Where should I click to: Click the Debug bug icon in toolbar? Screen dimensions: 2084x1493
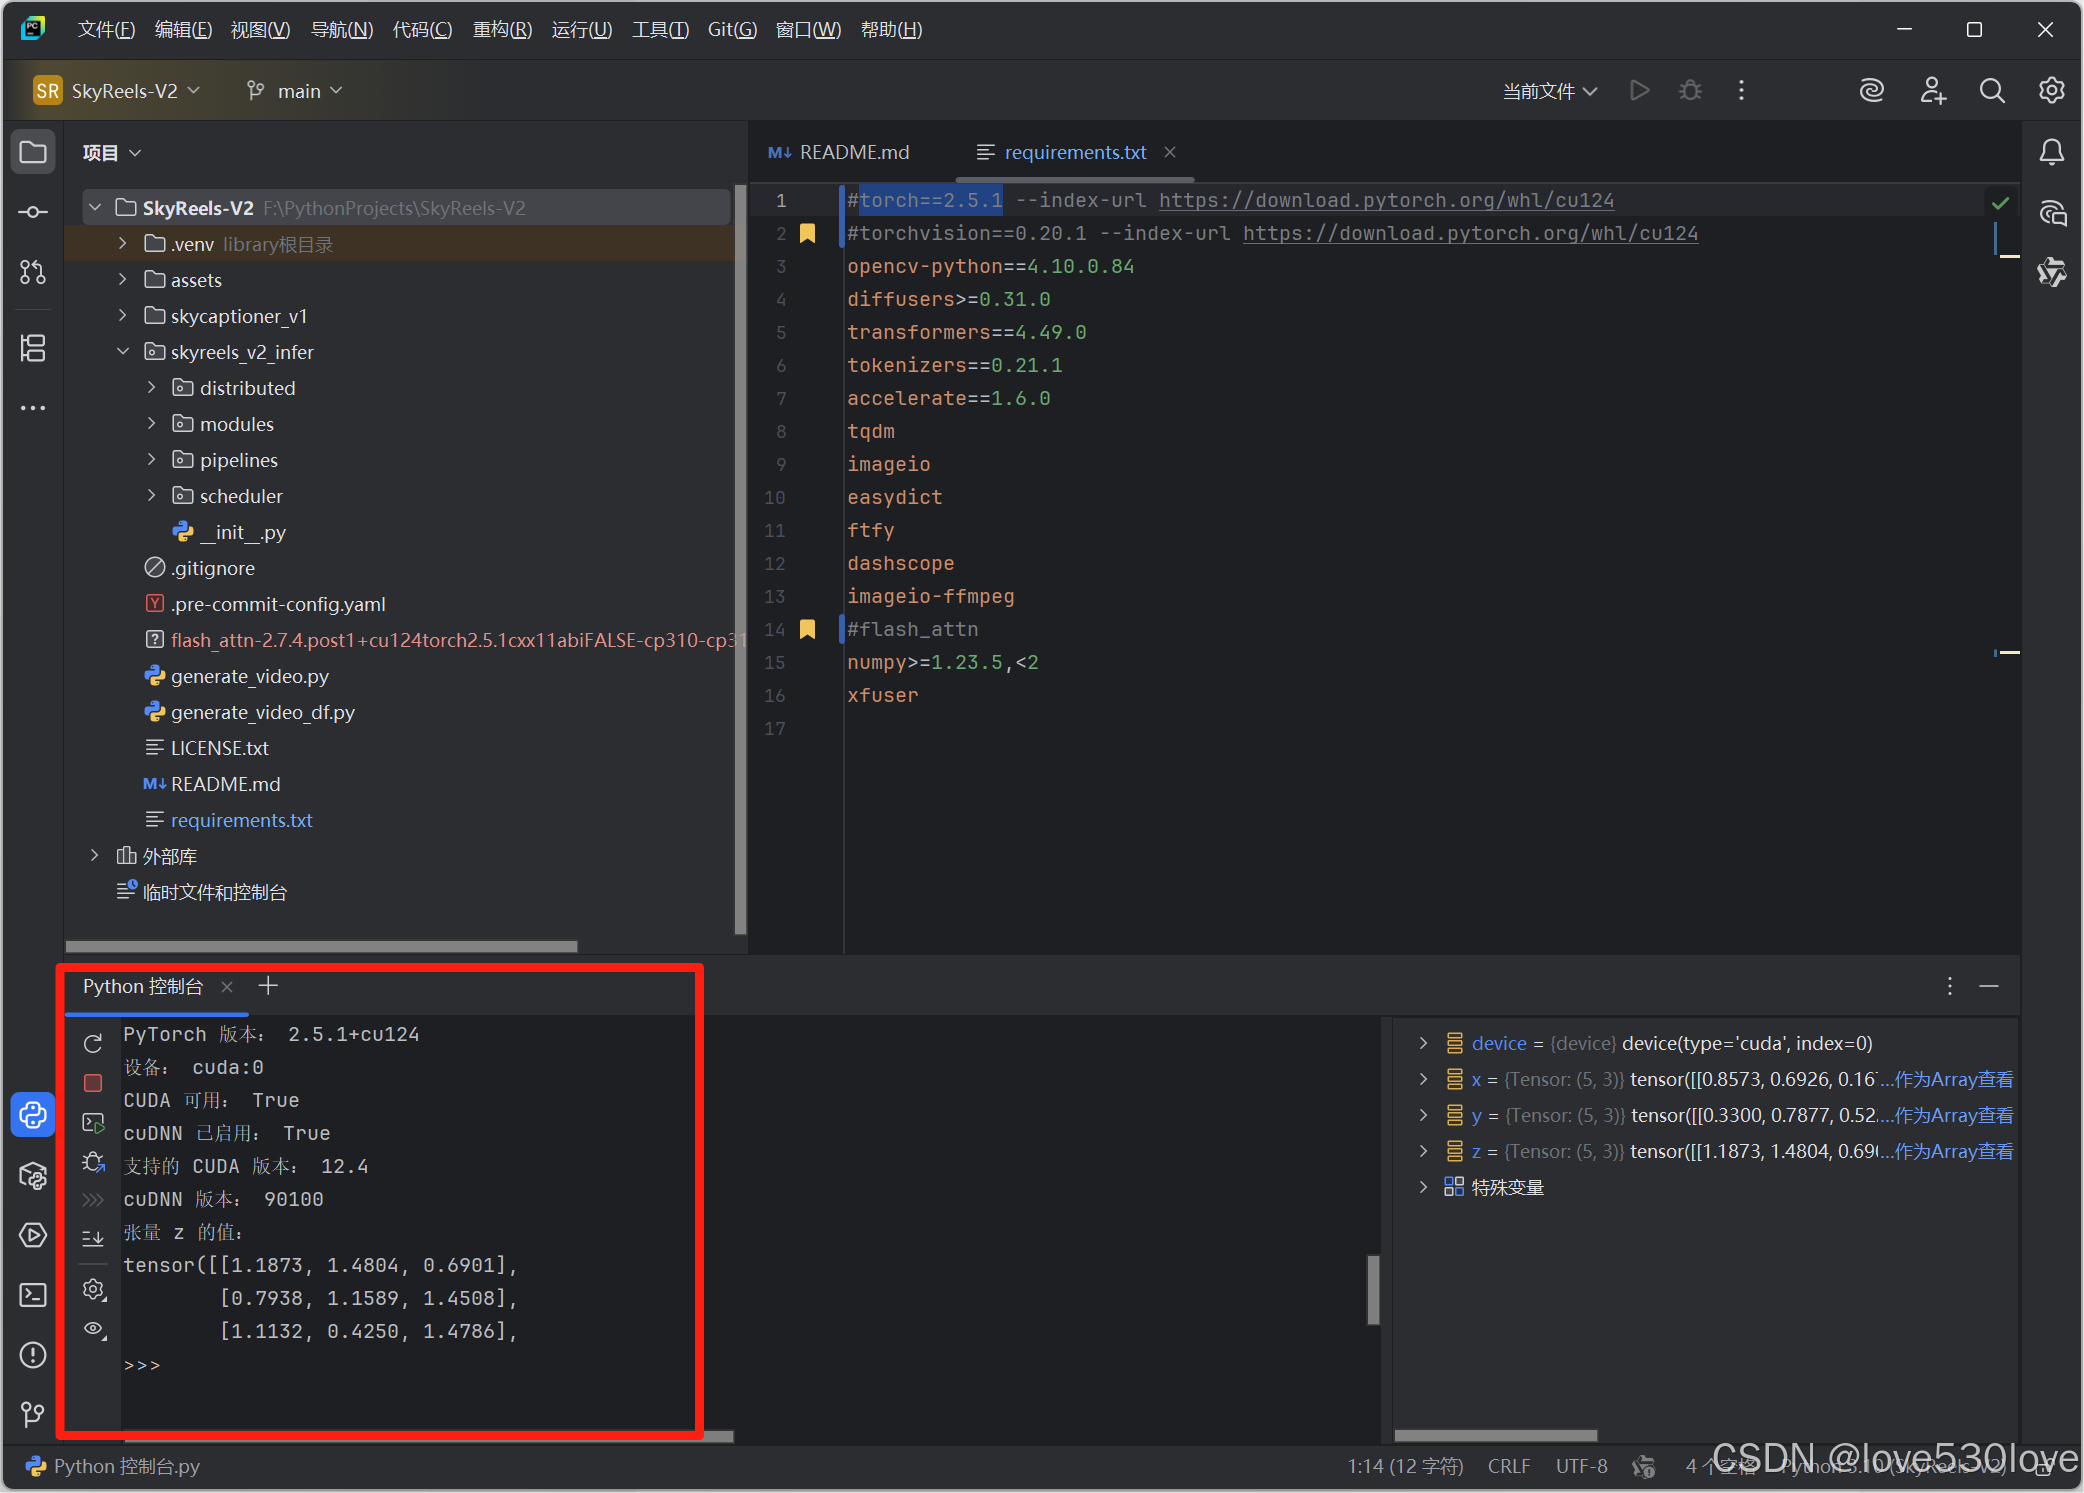coord(1690,91)
